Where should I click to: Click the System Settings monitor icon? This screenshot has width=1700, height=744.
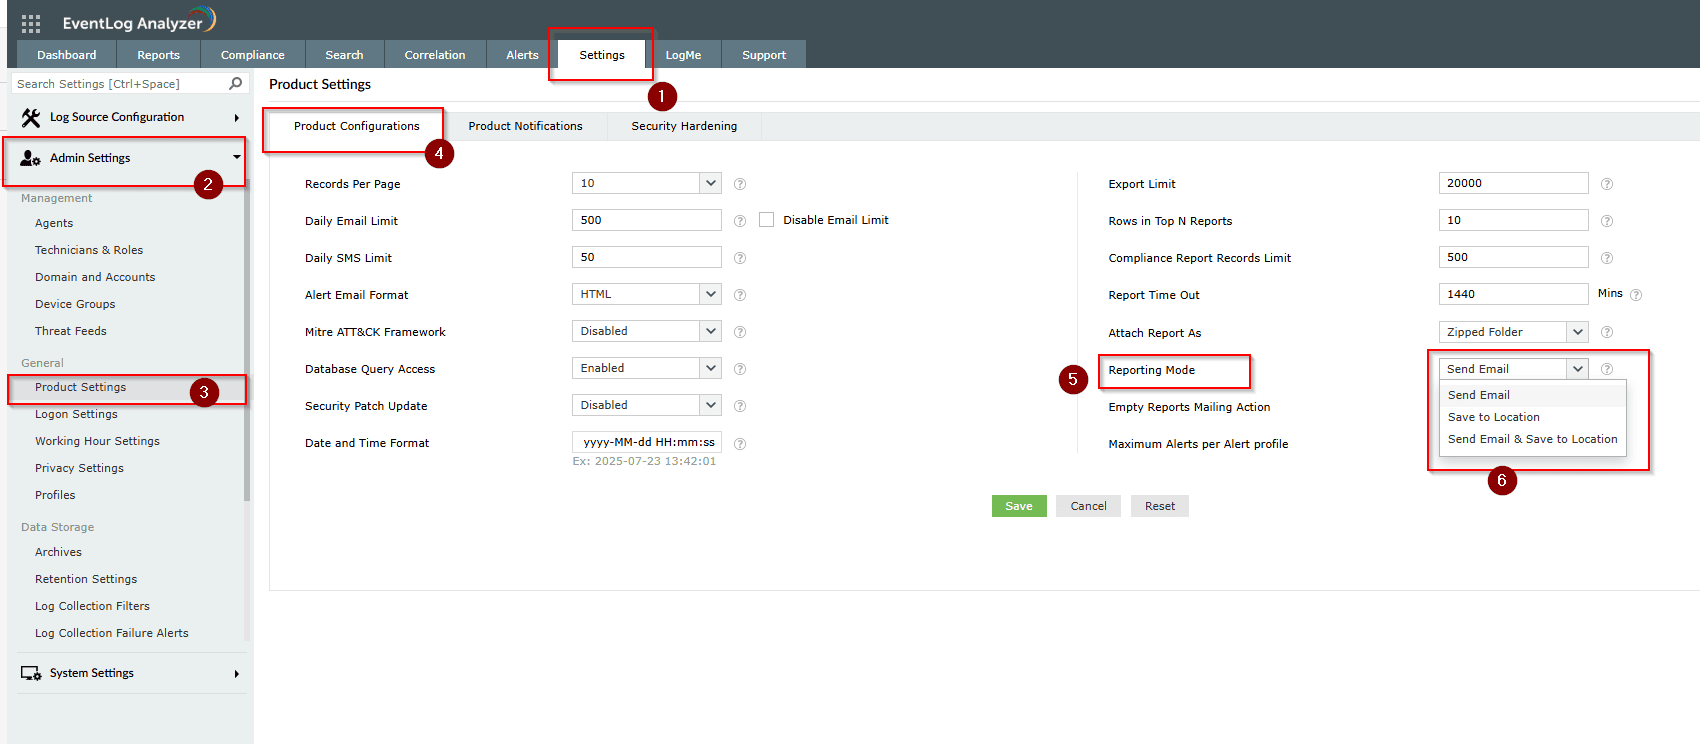[31, 674]
